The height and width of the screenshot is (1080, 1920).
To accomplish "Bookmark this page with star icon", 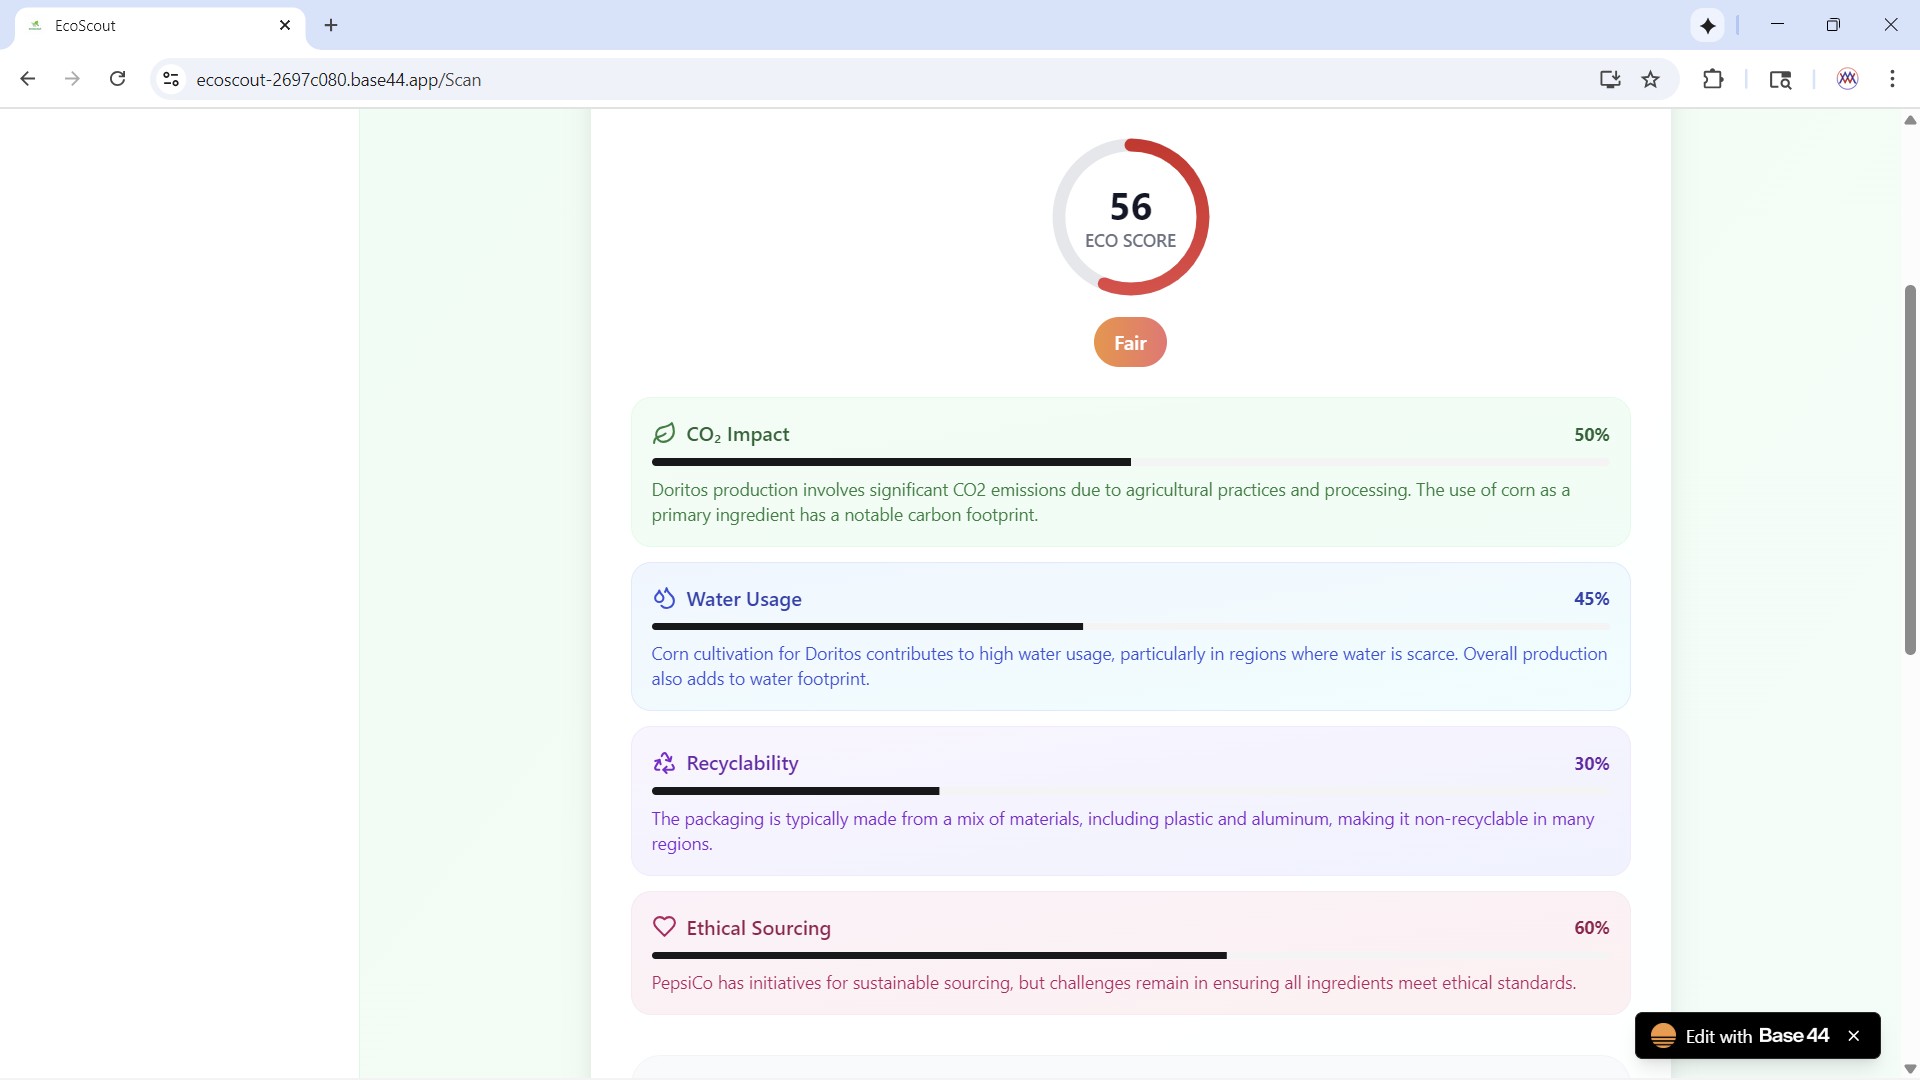I will pos(1650,79).
